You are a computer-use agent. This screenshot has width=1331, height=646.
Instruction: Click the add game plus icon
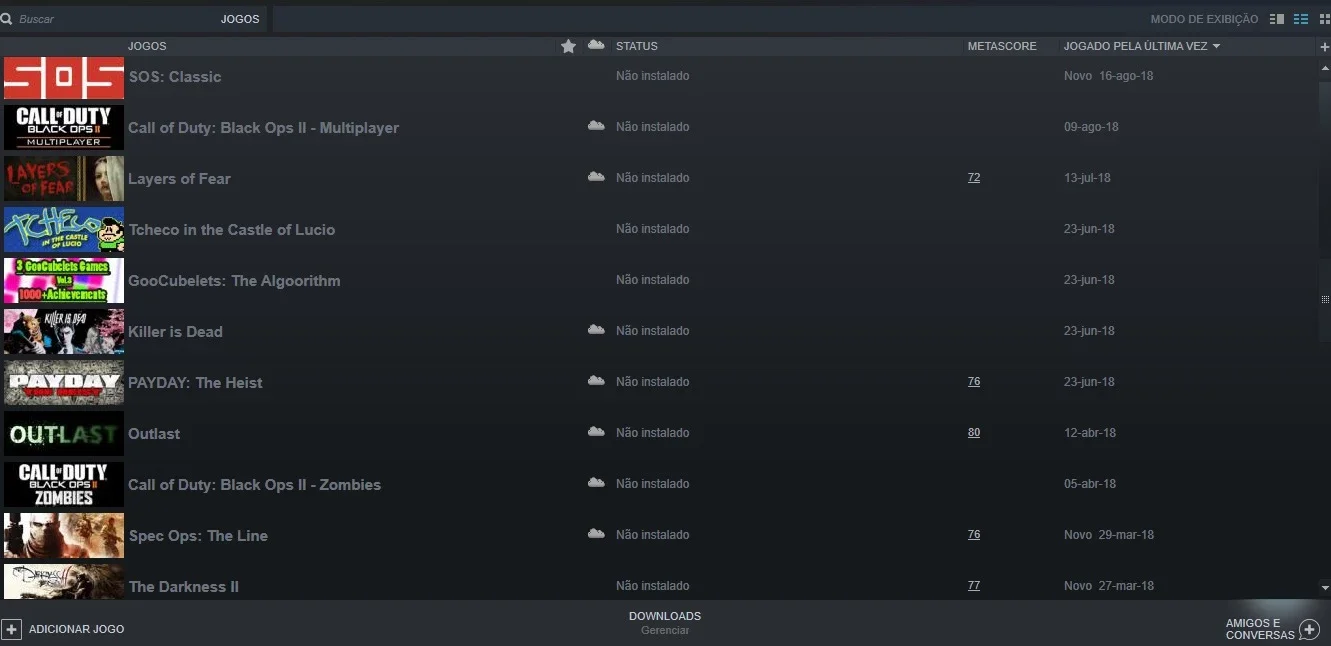coord(11,629)
